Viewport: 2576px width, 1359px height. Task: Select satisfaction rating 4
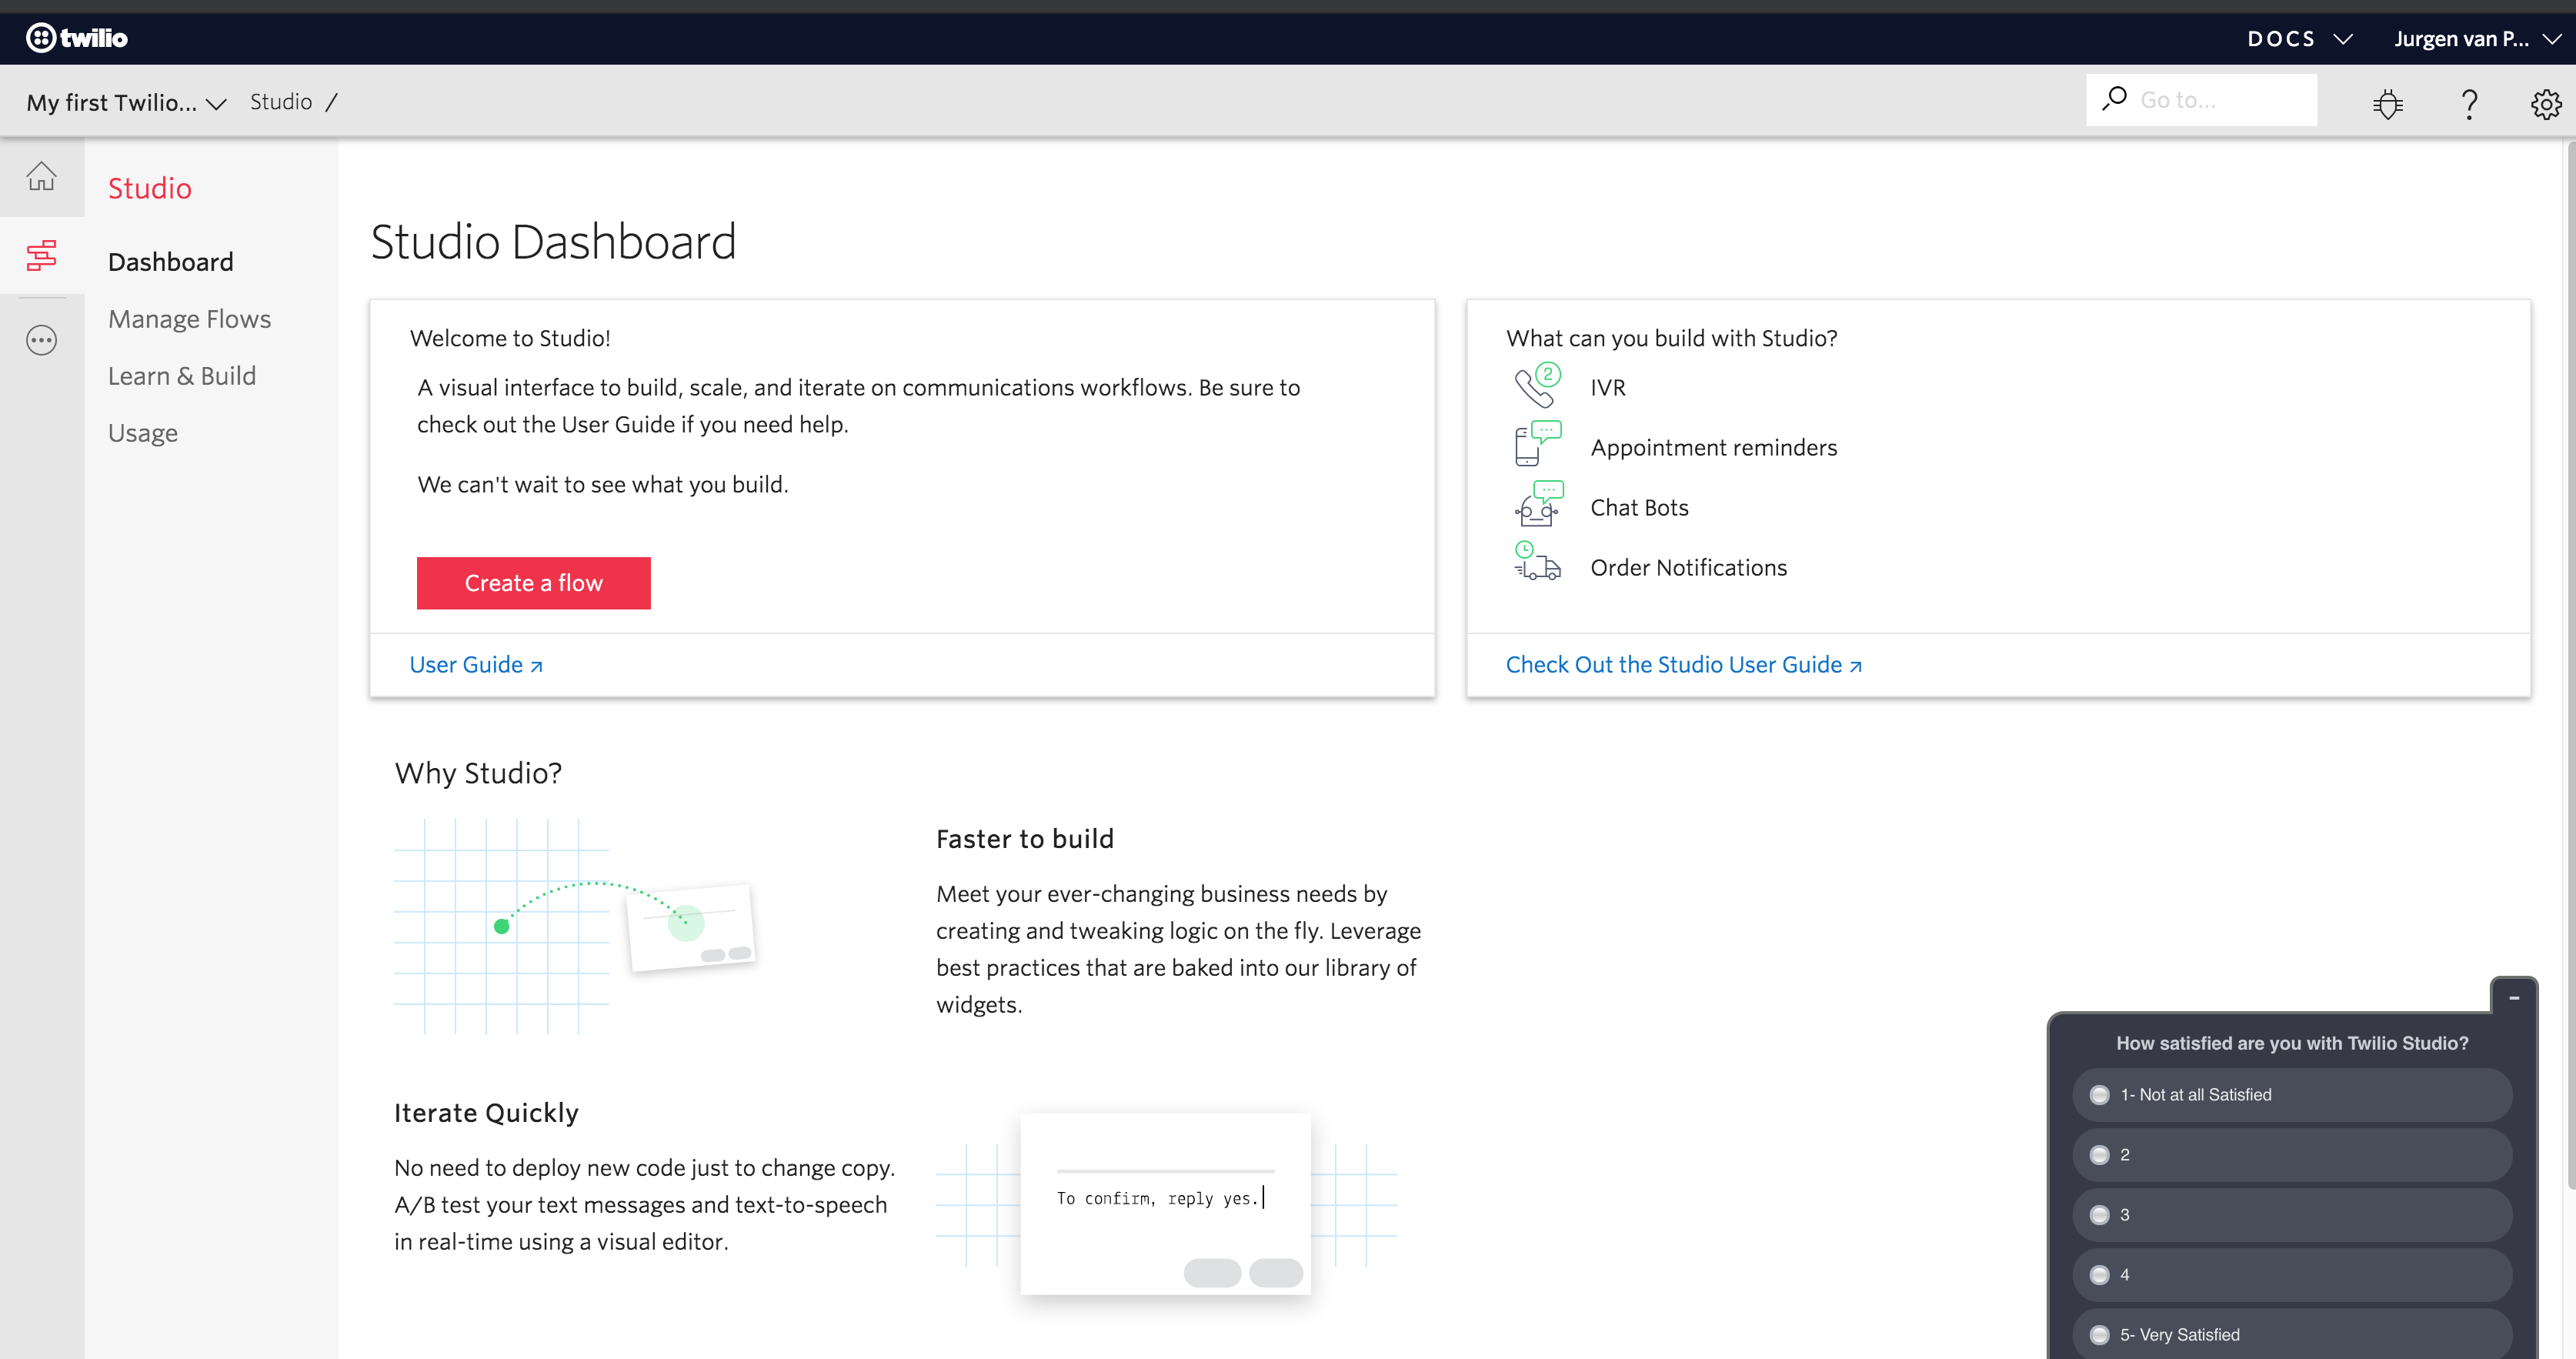click(x=2292, y=1274)
